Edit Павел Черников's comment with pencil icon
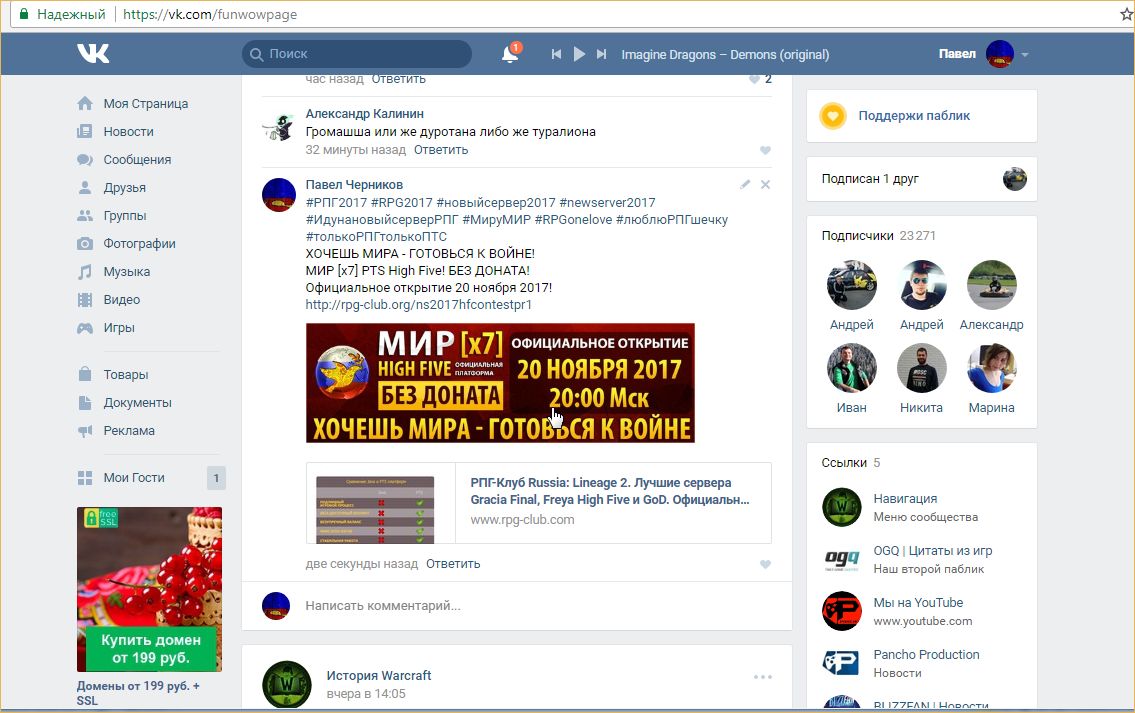 coord(744,185)
